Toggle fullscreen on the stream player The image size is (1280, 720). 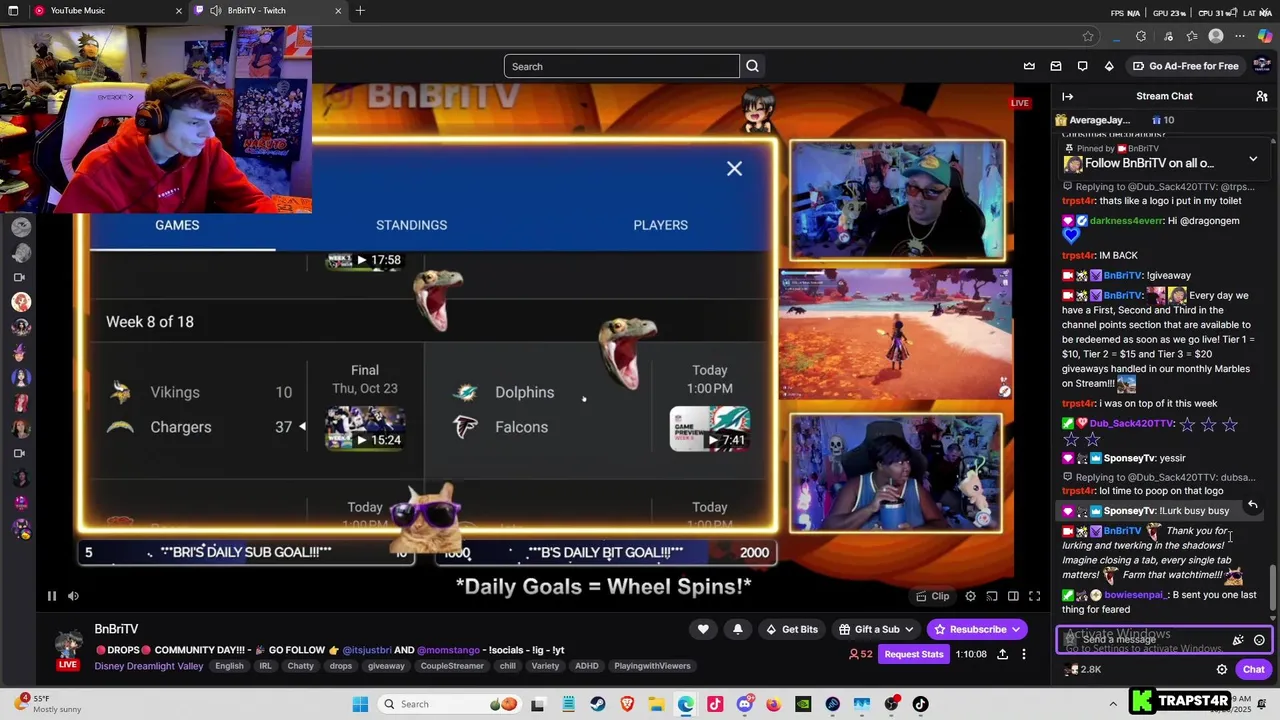tap(1035, 596)
